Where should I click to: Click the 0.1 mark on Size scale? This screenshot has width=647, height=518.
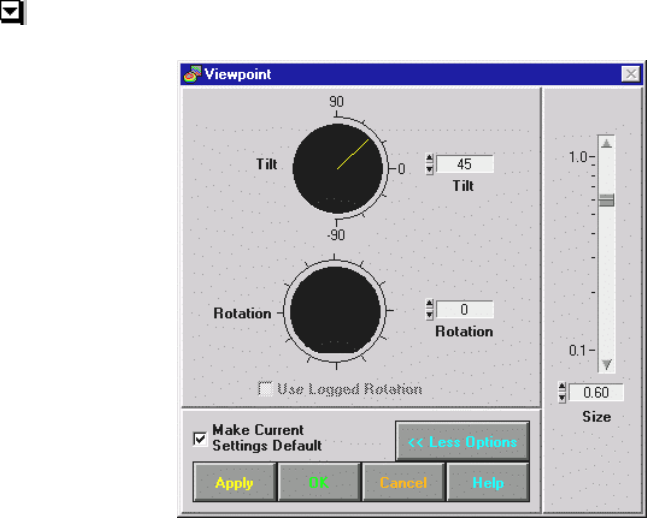pos(578,350)
